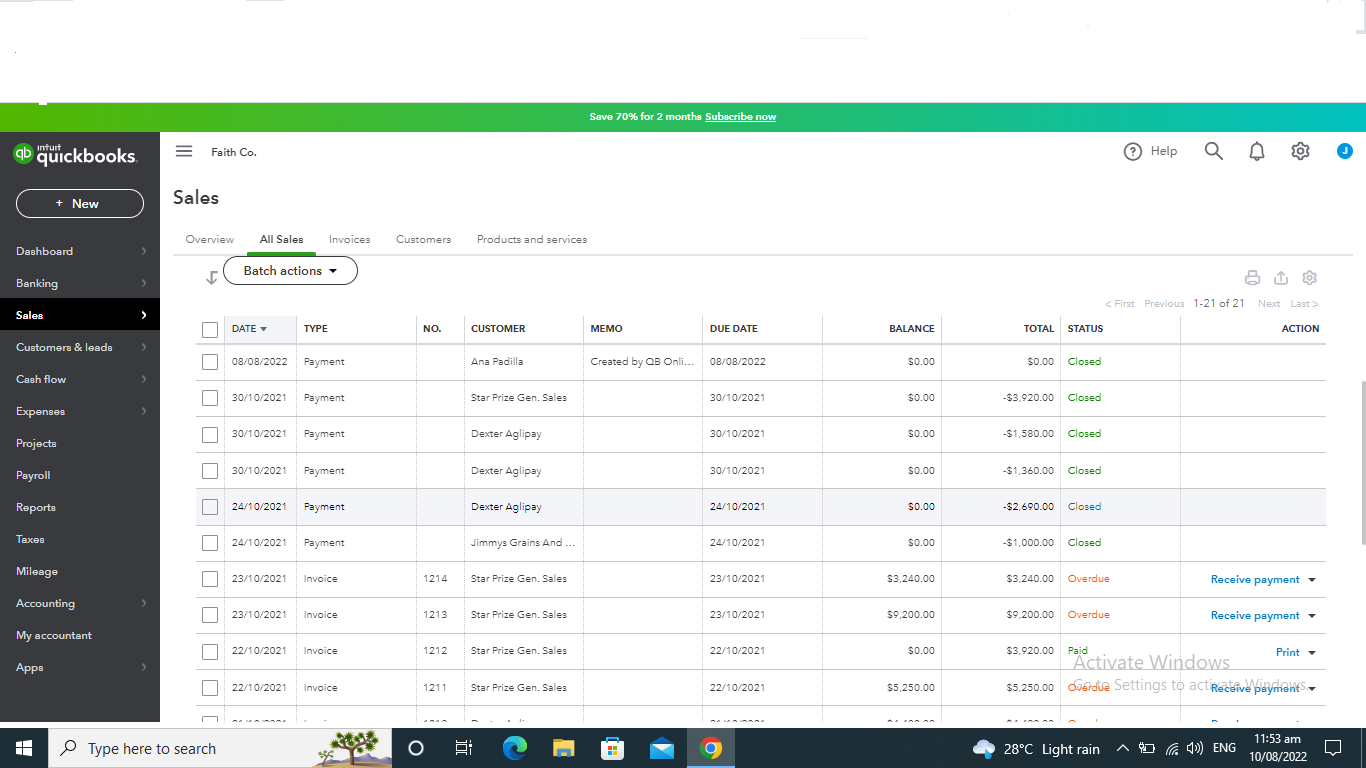The width and height of the screenshot is (1366, 768).
Task: Check the Jimmys Grains payment row
Action: (x=210, y=543)
